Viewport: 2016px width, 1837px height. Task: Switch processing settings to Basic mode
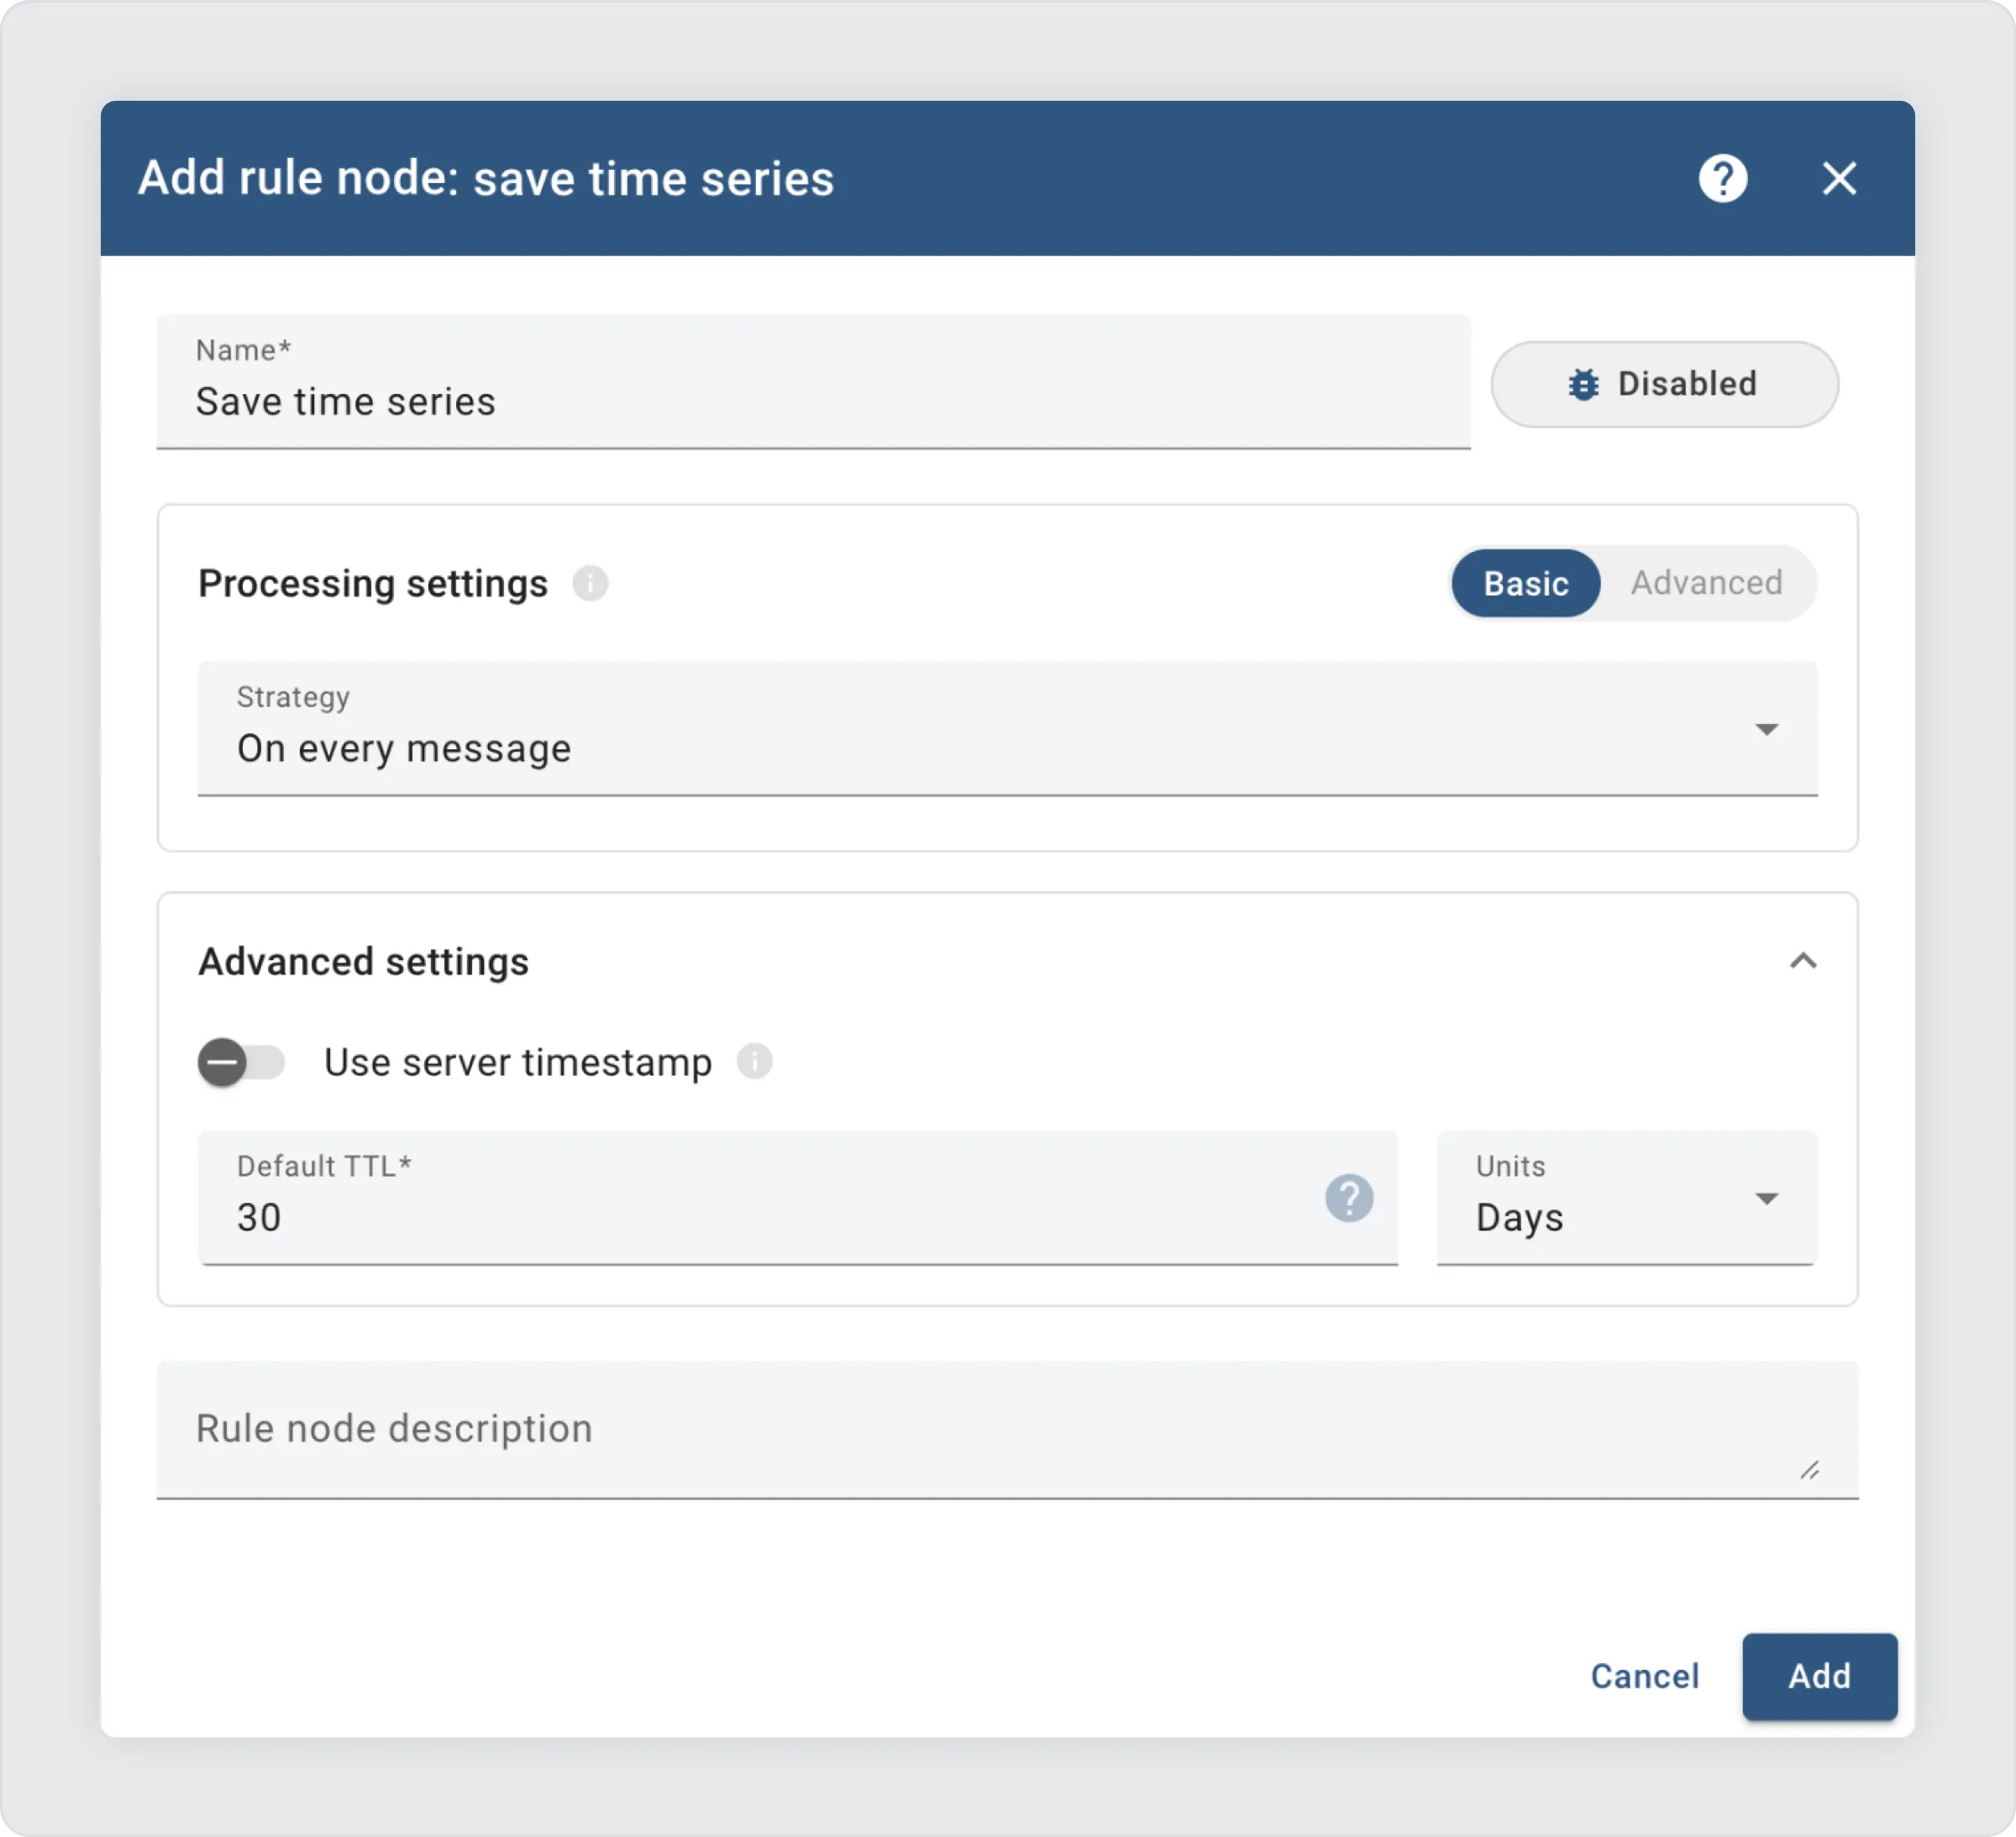click(x=1525, y=583)
